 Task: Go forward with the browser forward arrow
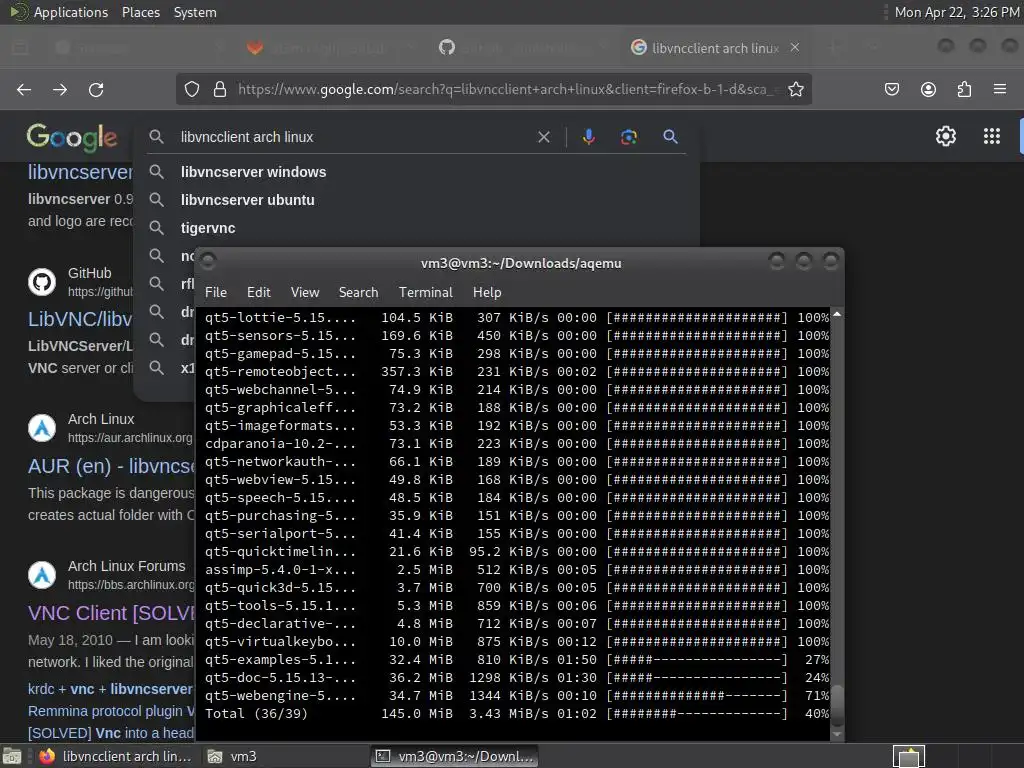tap(60, 89)
